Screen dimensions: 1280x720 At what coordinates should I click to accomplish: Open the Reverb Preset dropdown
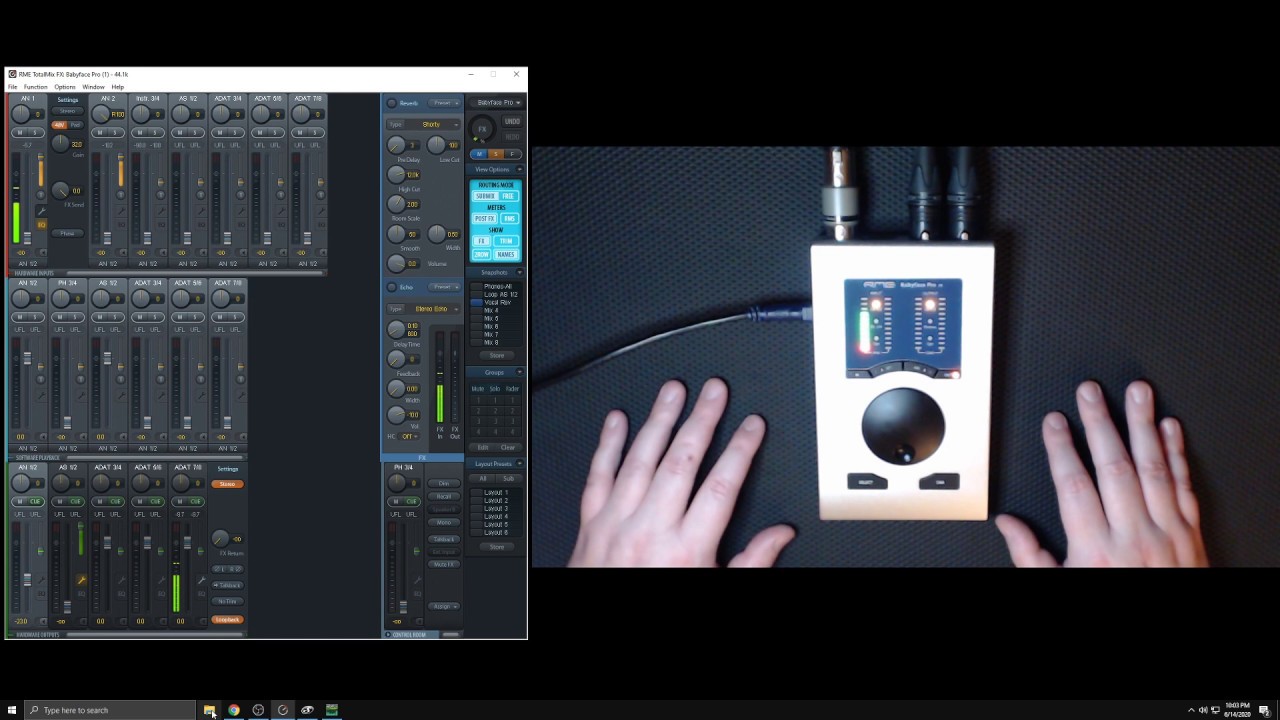point(445,103)
